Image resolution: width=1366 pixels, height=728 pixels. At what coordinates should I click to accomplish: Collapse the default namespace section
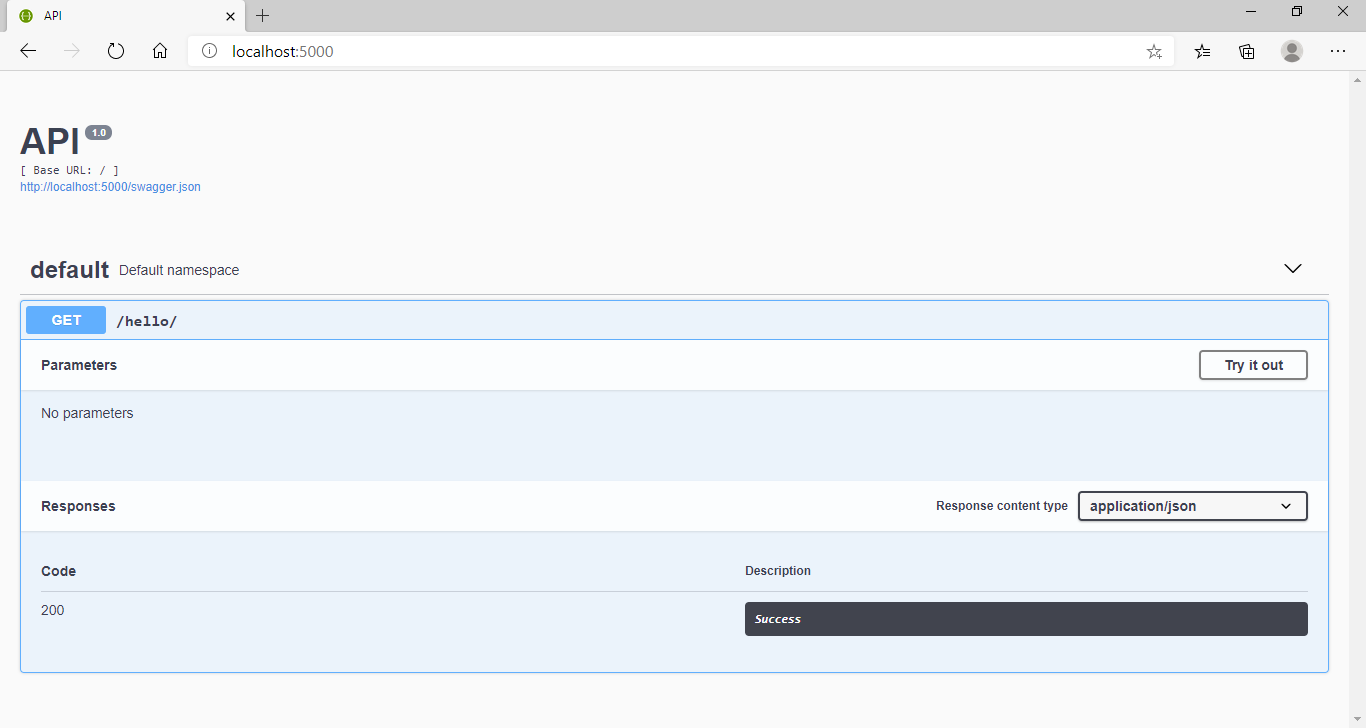[x=1292, y=269]
